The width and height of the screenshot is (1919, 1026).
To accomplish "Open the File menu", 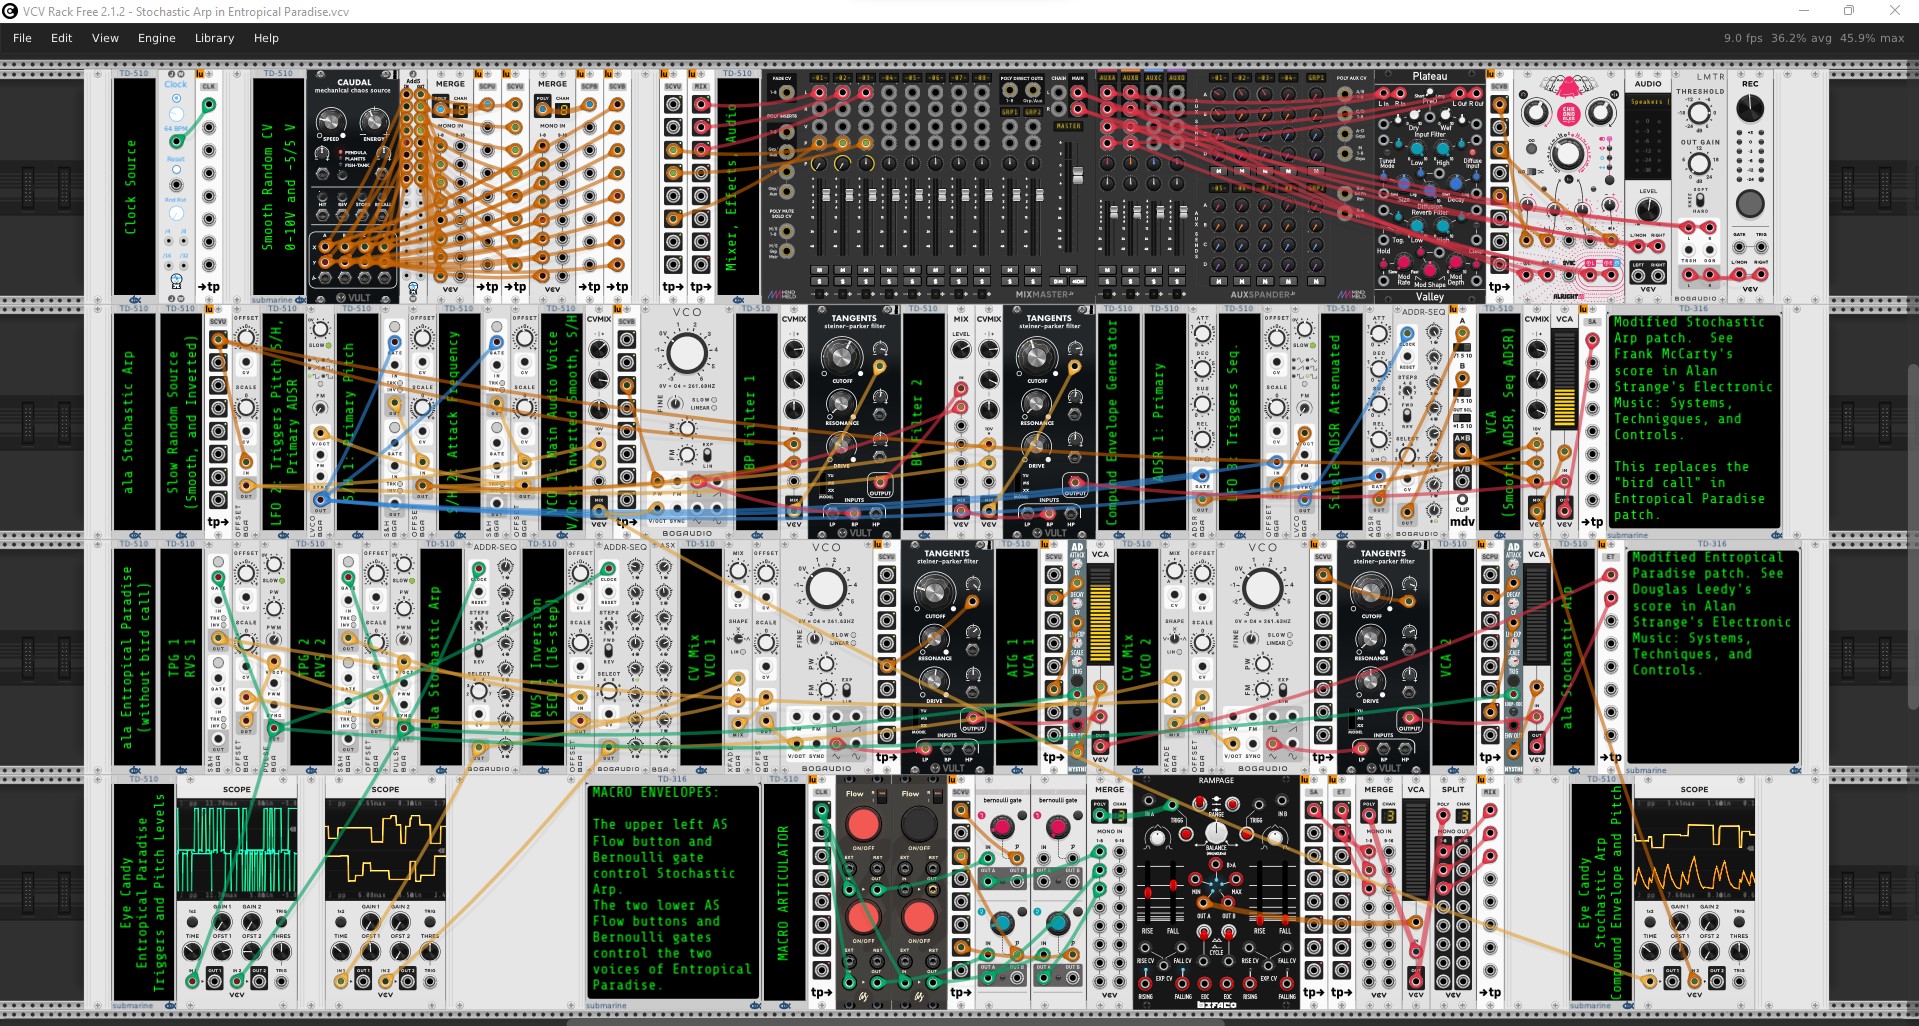I will [22, 38].
